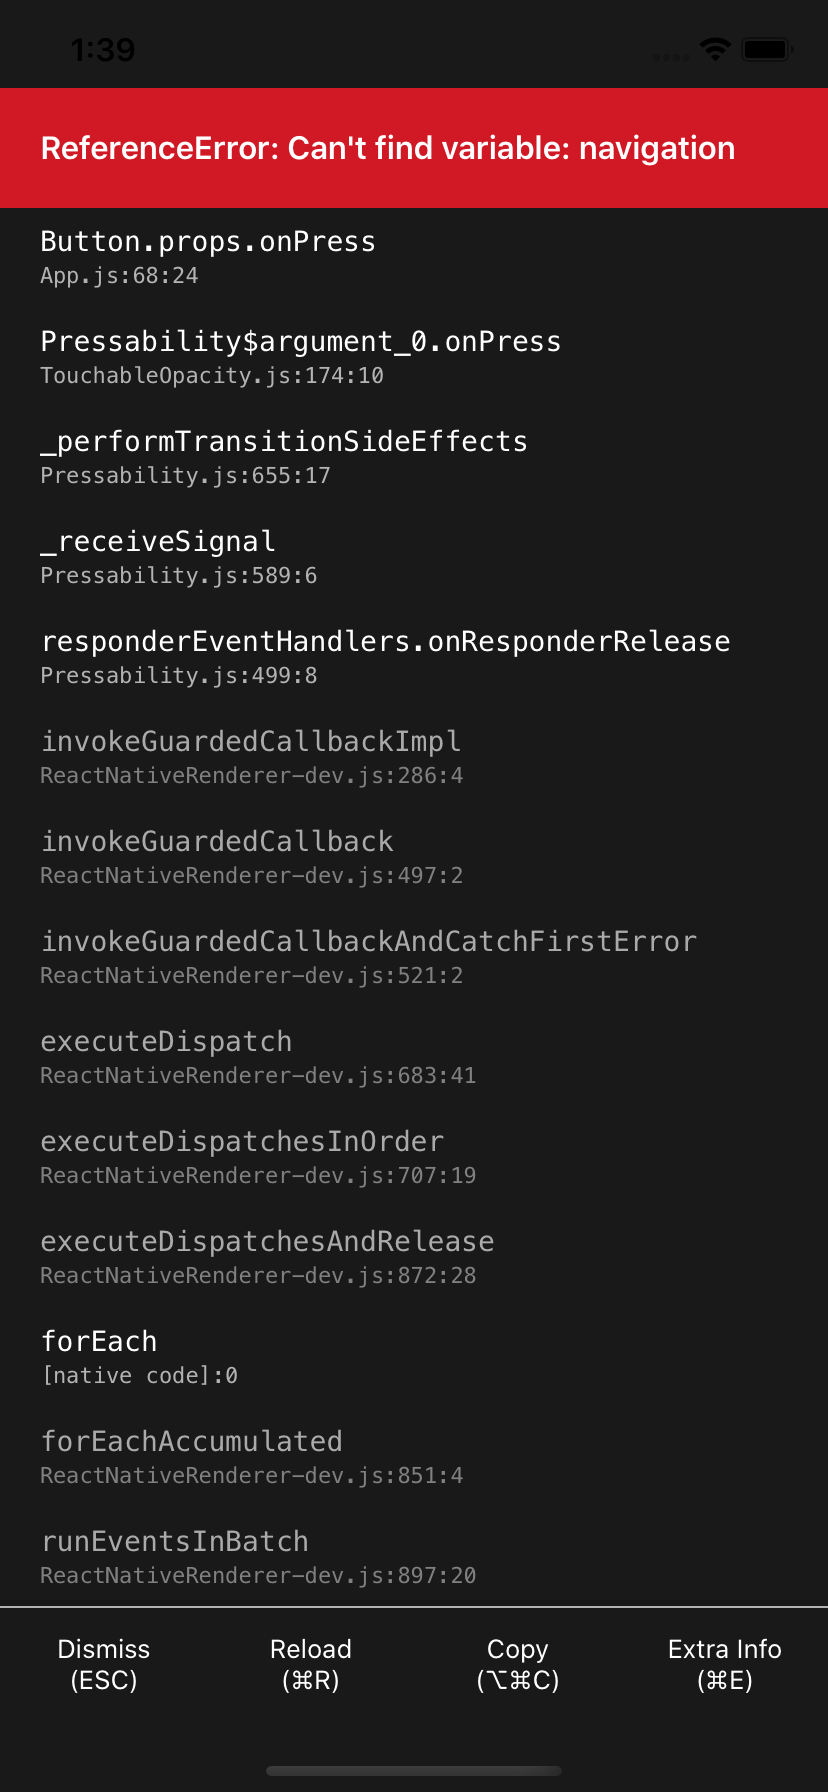Select the forEach native code frame

[x=414, y=1358]
